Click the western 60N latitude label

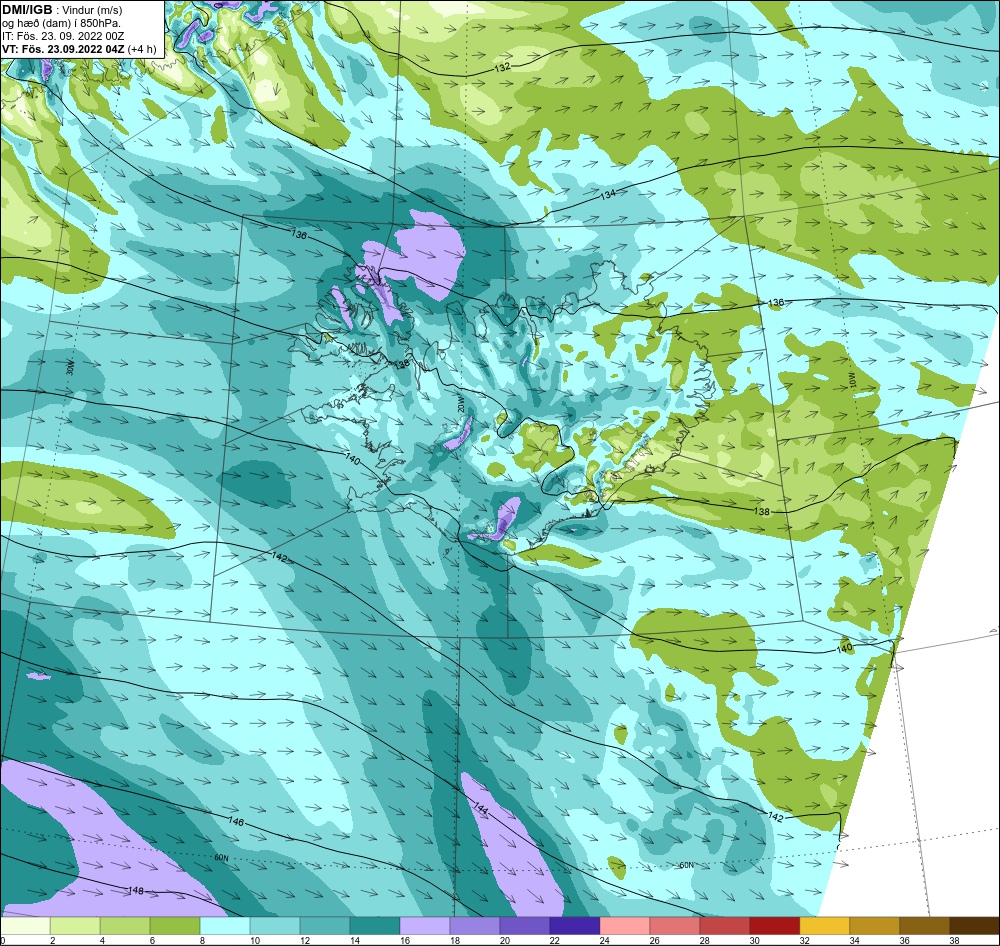click(x=221, y=858)
